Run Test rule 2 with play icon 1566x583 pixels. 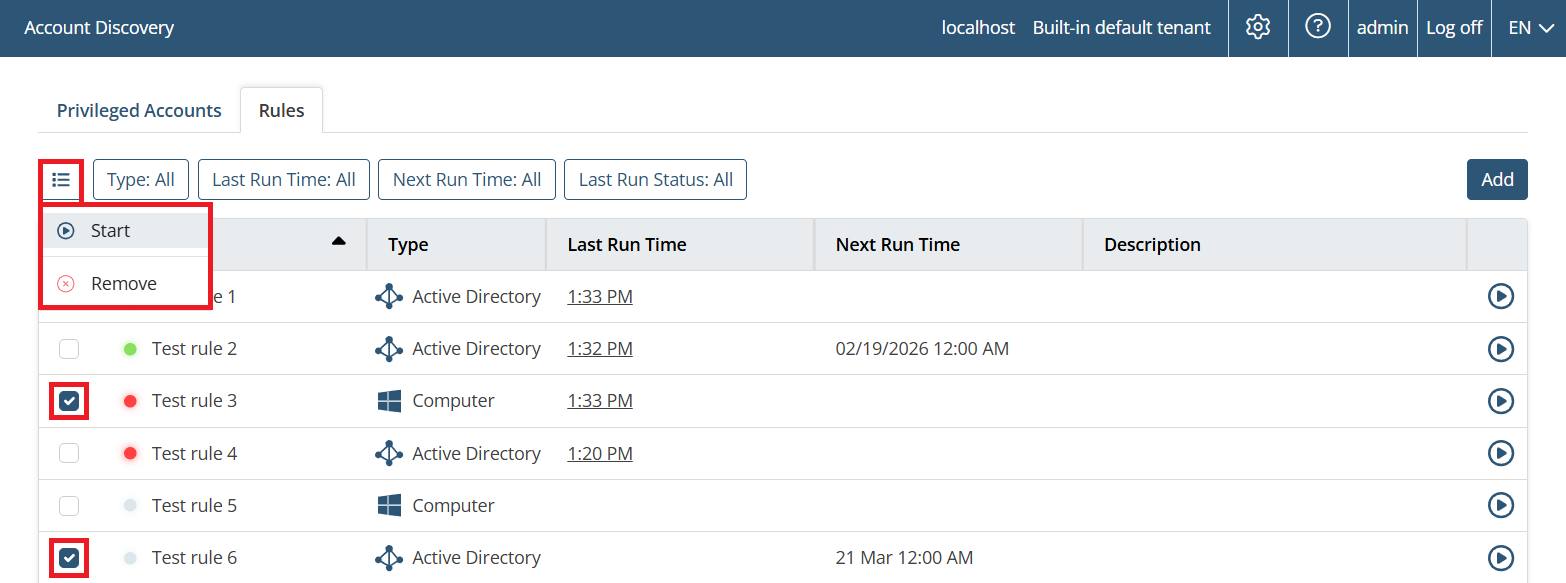point(1500,349)
